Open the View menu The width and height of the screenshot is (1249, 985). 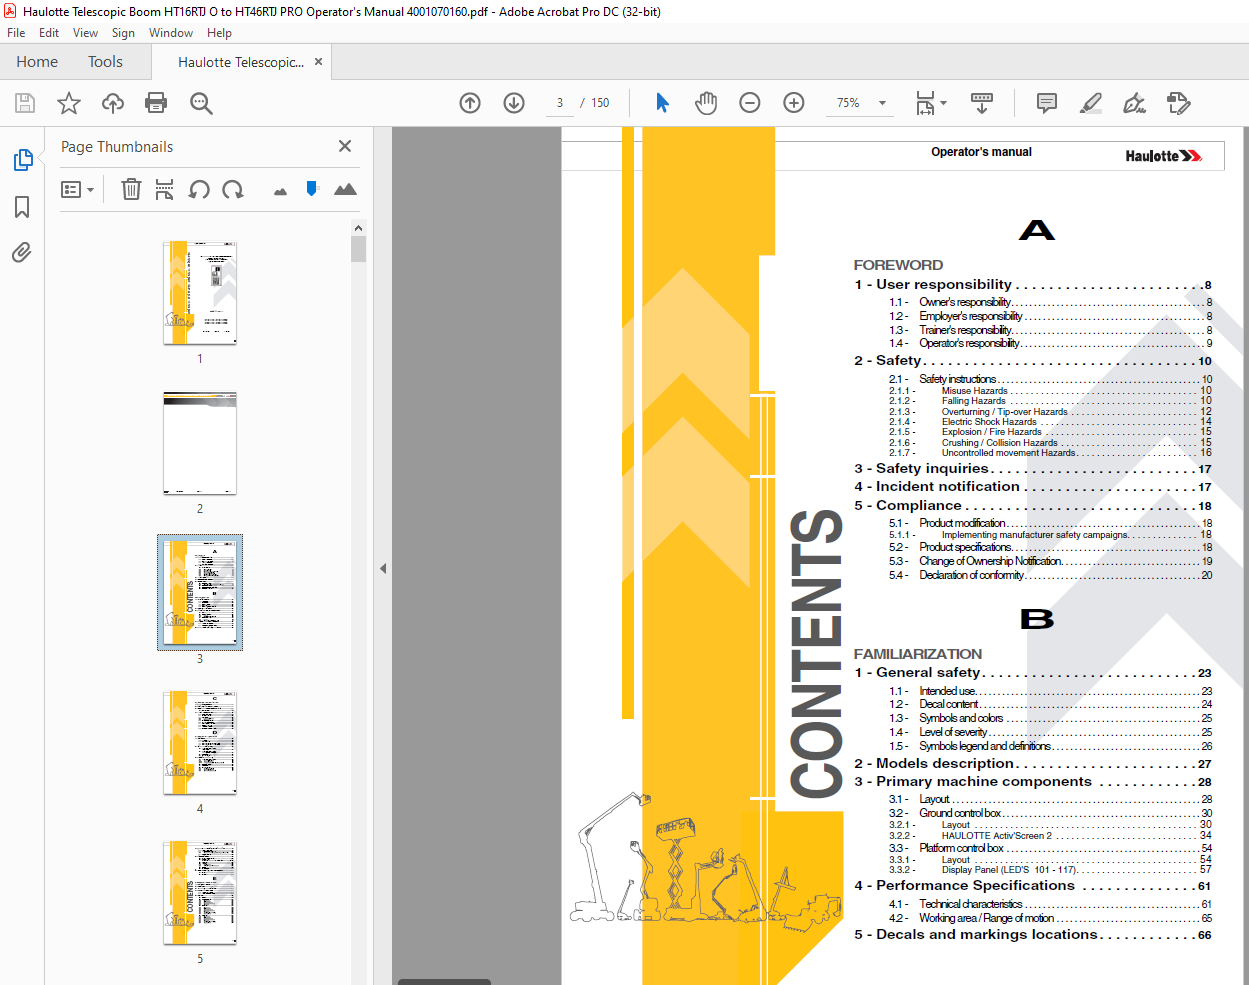[86, 33]
